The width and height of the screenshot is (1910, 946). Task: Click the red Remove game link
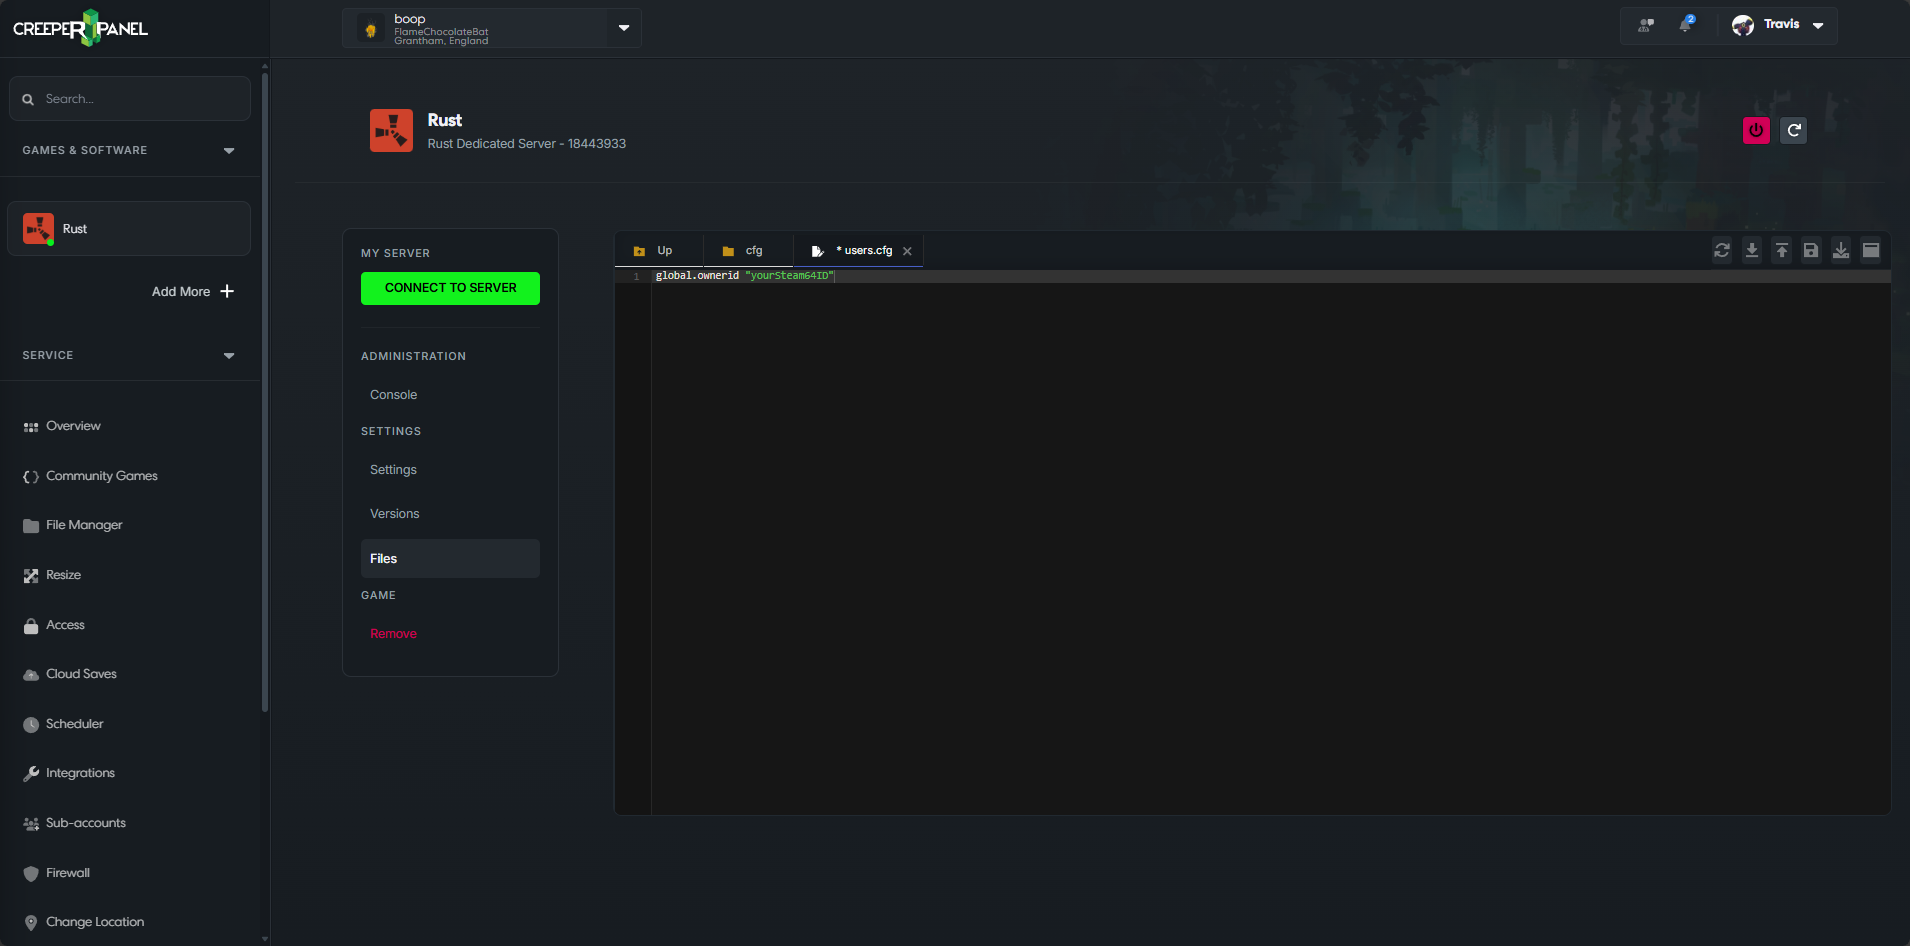pos(393,634)
